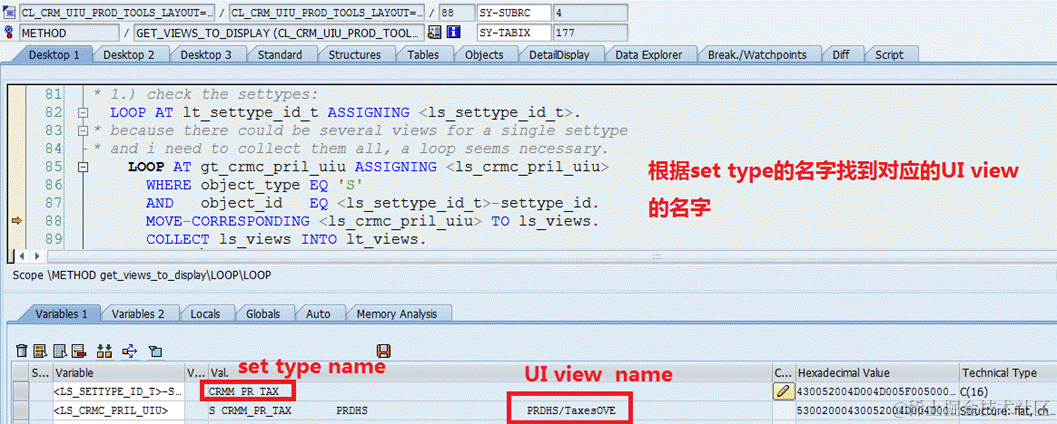The width and height of the screenshot is (1057, 424).
Task: Open the Objects tab
Action: [x=484, y=55]
